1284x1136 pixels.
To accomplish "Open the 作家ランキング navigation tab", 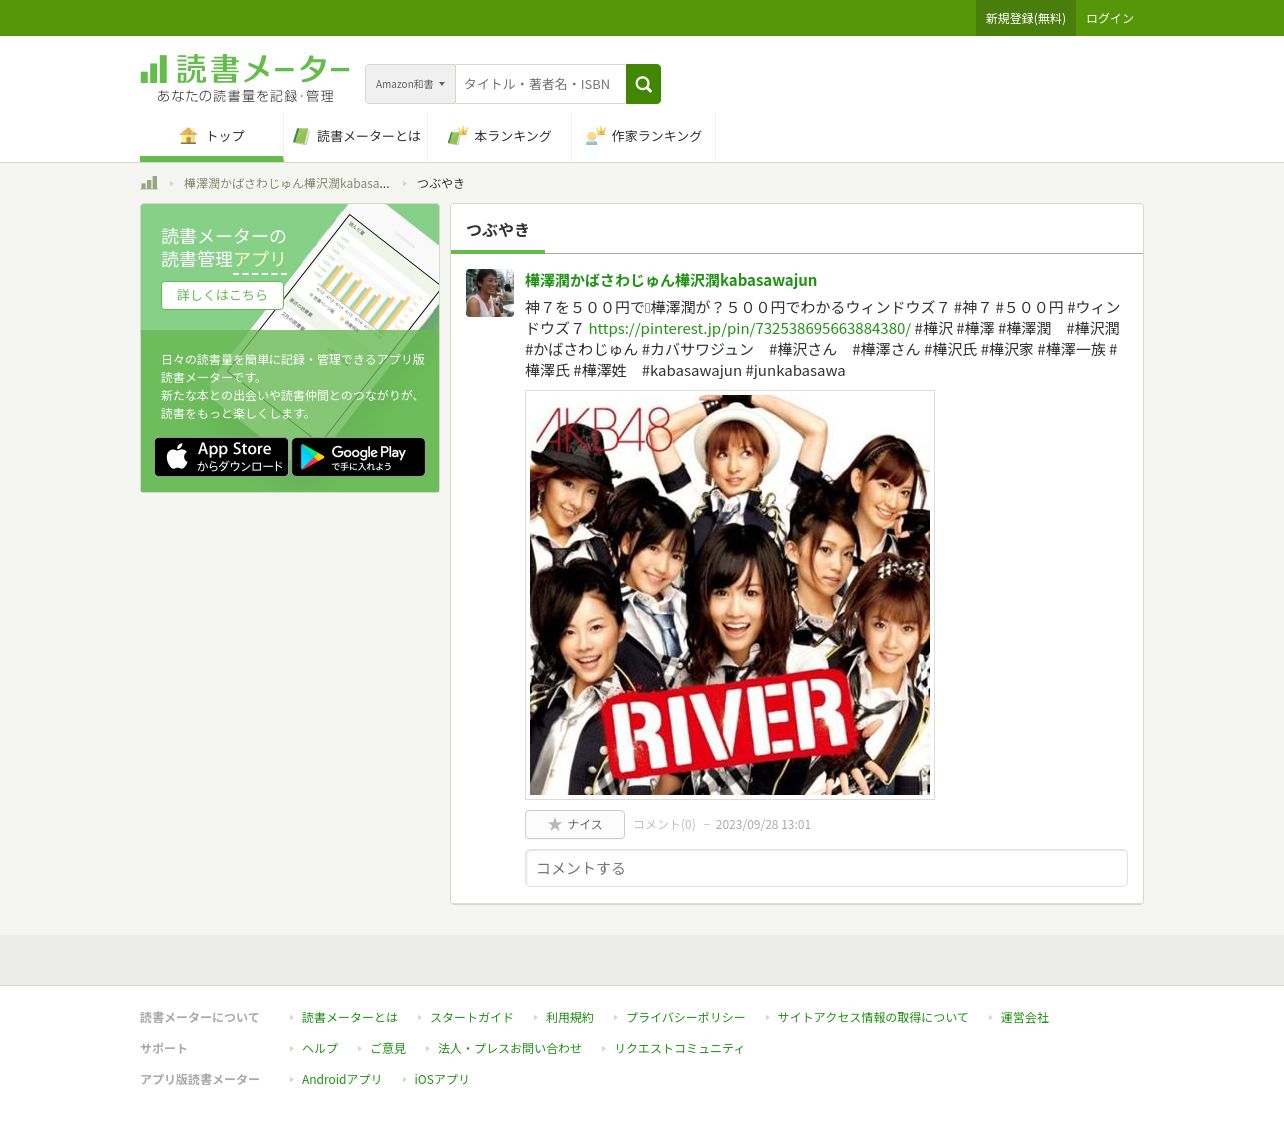I will pyautogui.click(x=644, y=136).
